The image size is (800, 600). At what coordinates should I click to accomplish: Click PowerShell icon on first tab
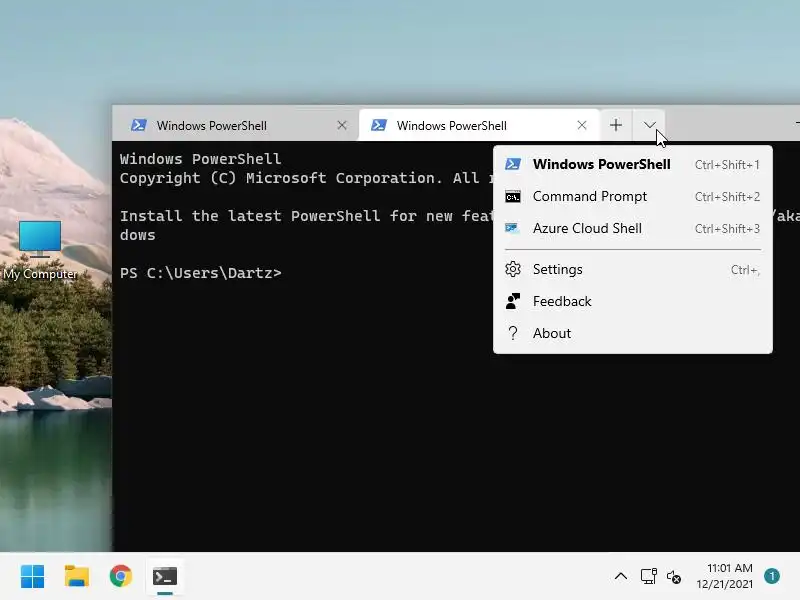139,125
